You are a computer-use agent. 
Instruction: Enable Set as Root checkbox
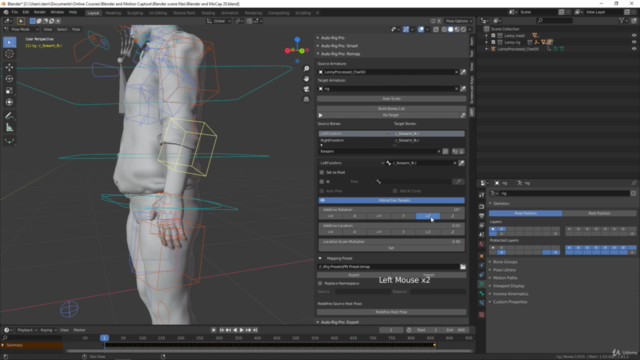click(322, 172)
